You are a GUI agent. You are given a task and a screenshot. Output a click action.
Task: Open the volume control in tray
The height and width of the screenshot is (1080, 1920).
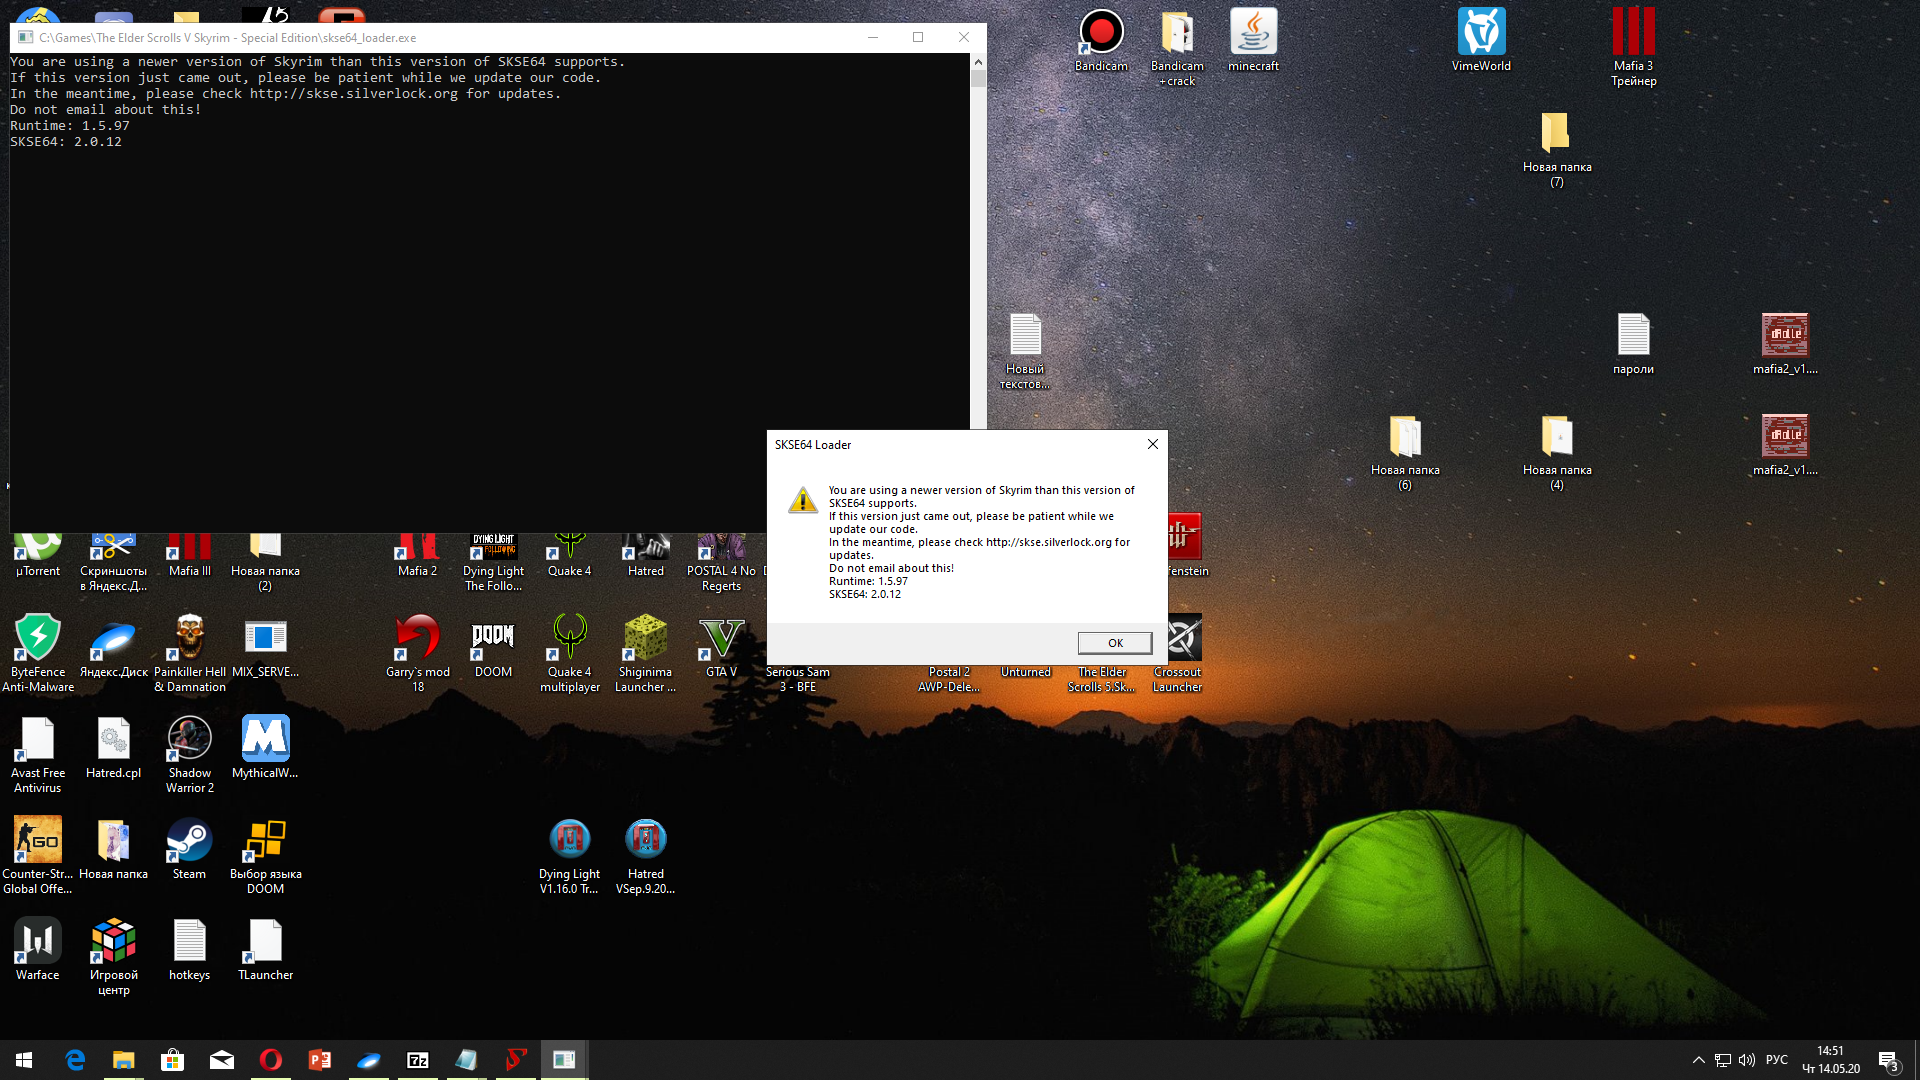coord(1747,1060)
